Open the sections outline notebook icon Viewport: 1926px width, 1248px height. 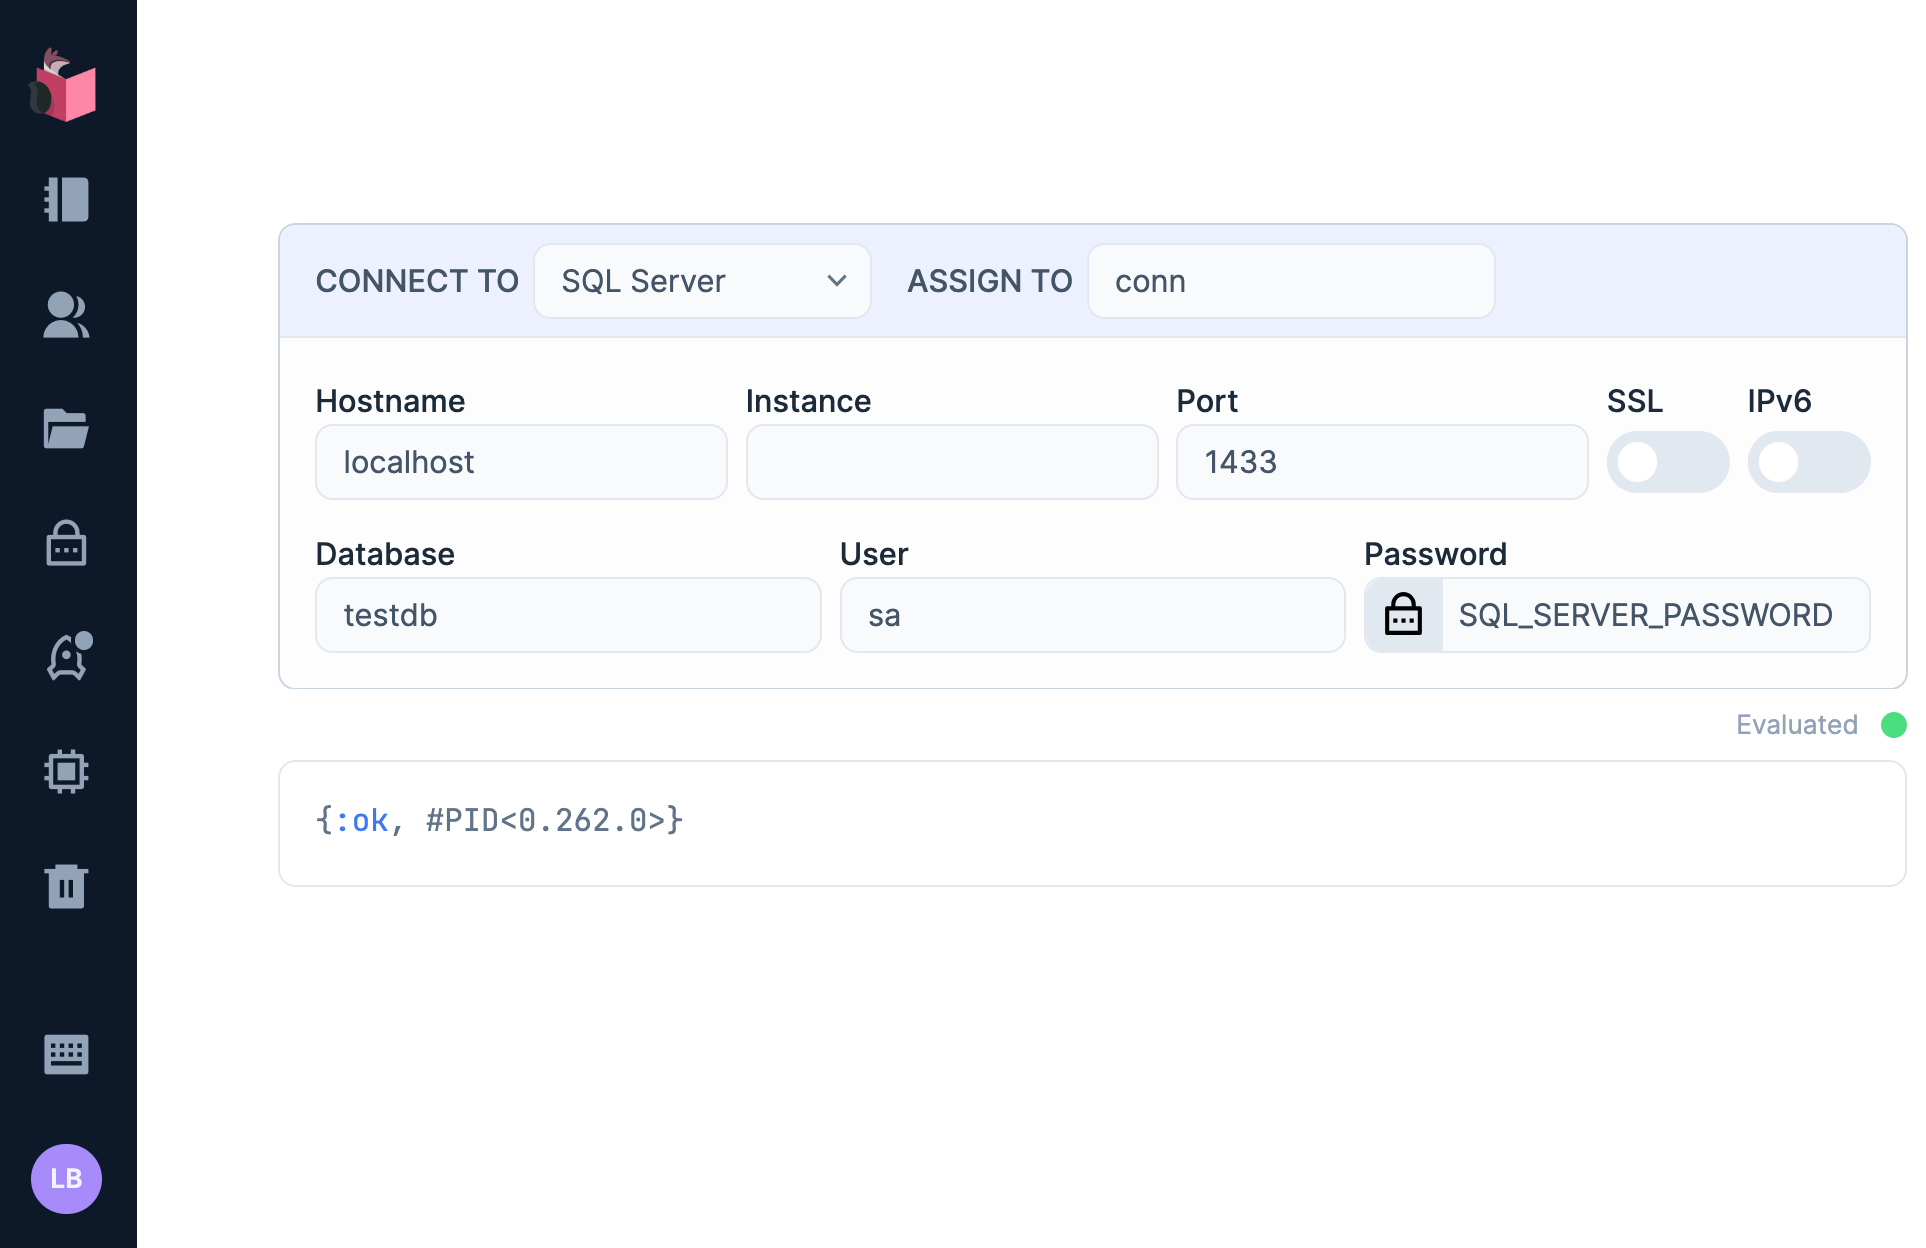[x=66, y=199]
